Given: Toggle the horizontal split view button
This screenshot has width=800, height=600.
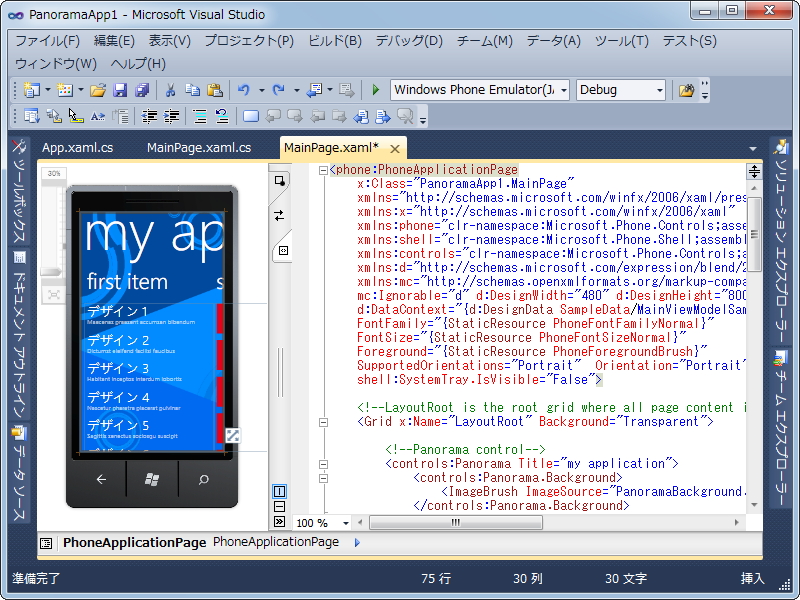Looking at the screenshot, I should click(x=279, y=507).
